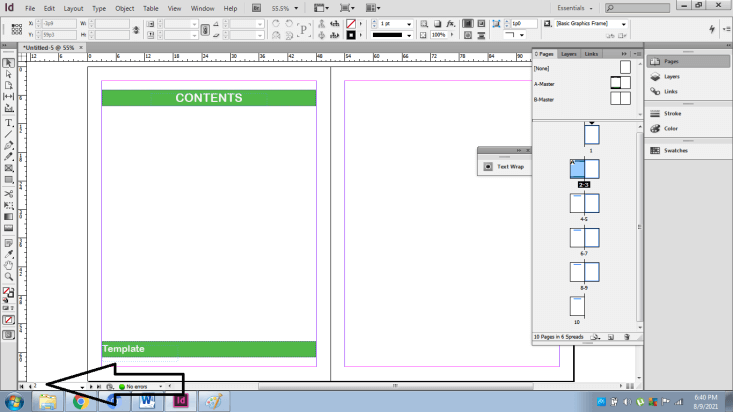The width and height of the screenshot is (733, 412).
Task: Toggle constrain proportions for scaling chain
Action: click(205, 29)
